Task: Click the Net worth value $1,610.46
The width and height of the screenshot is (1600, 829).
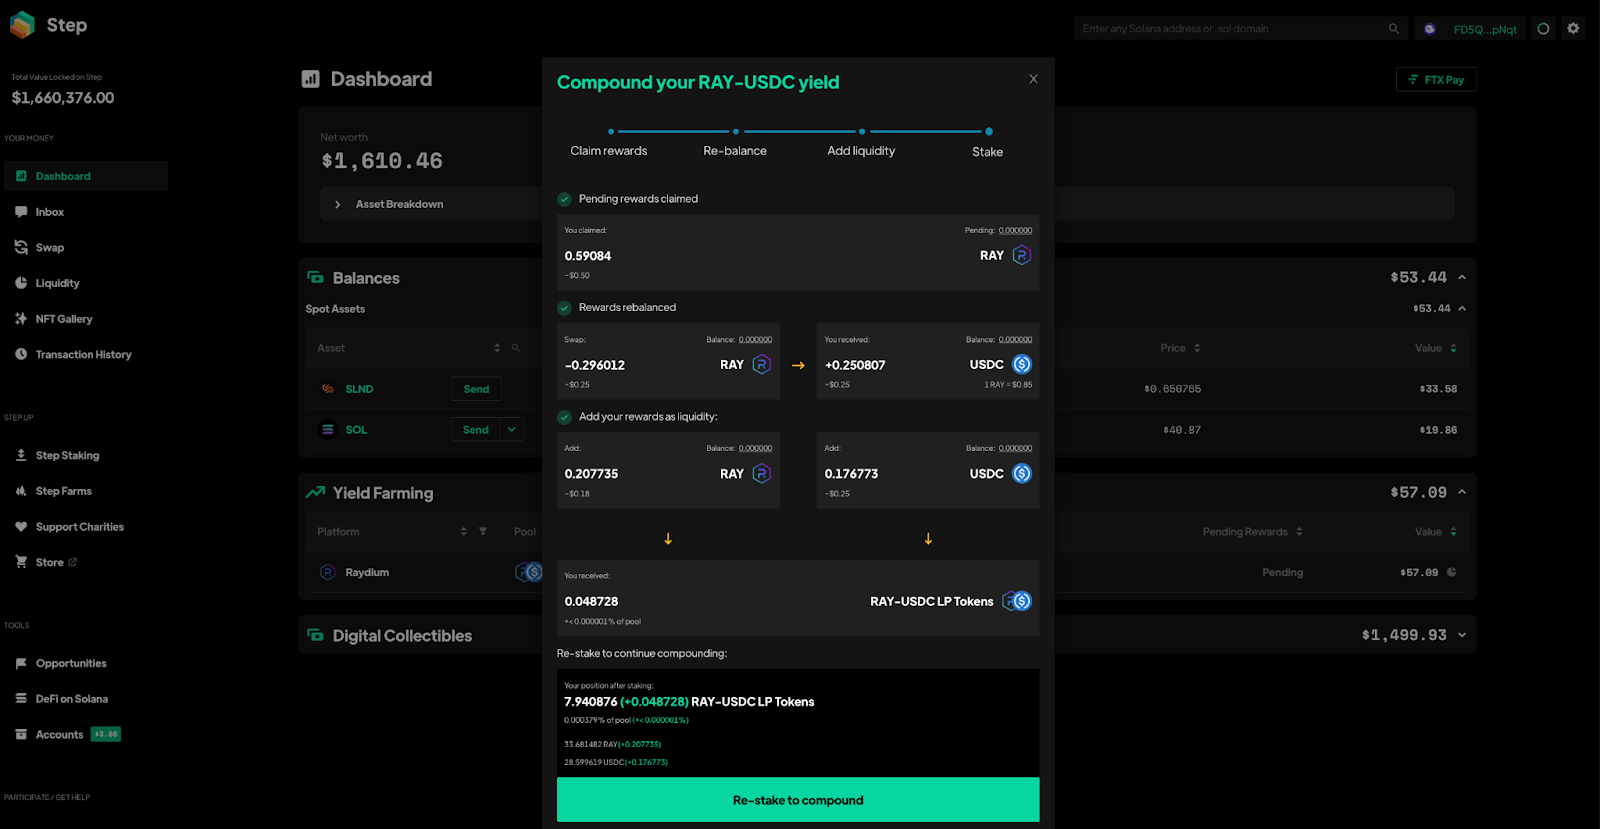Action: click(382, 161)
